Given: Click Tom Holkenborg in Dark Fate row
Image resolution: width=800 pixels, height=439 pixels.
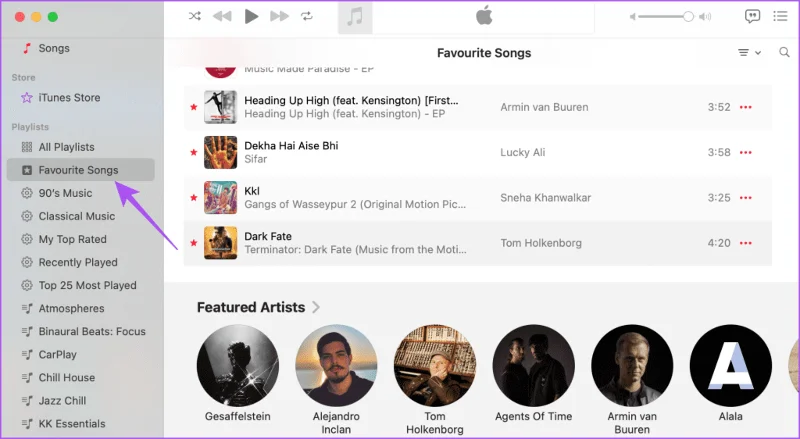Looking at the screenshot, I should tap(541, 243).
